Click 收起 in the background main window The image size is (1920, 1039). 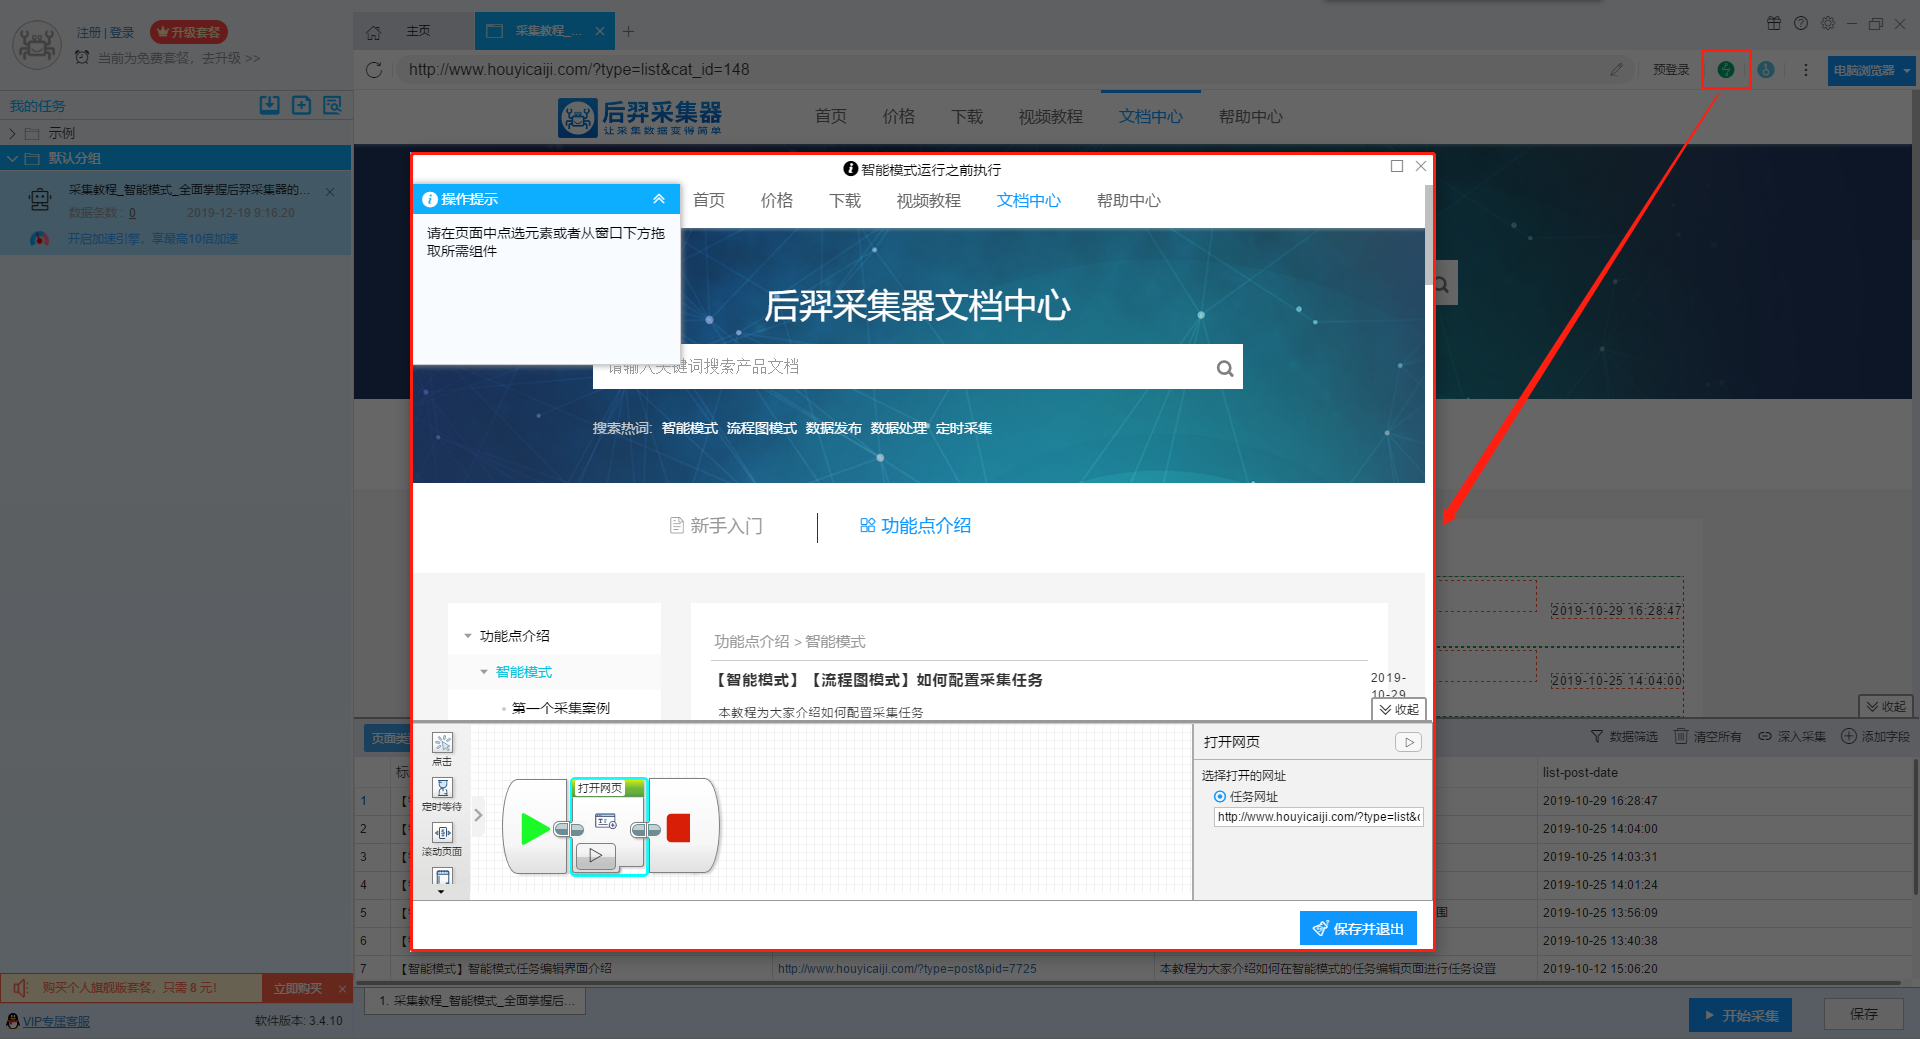(1886, 706)
